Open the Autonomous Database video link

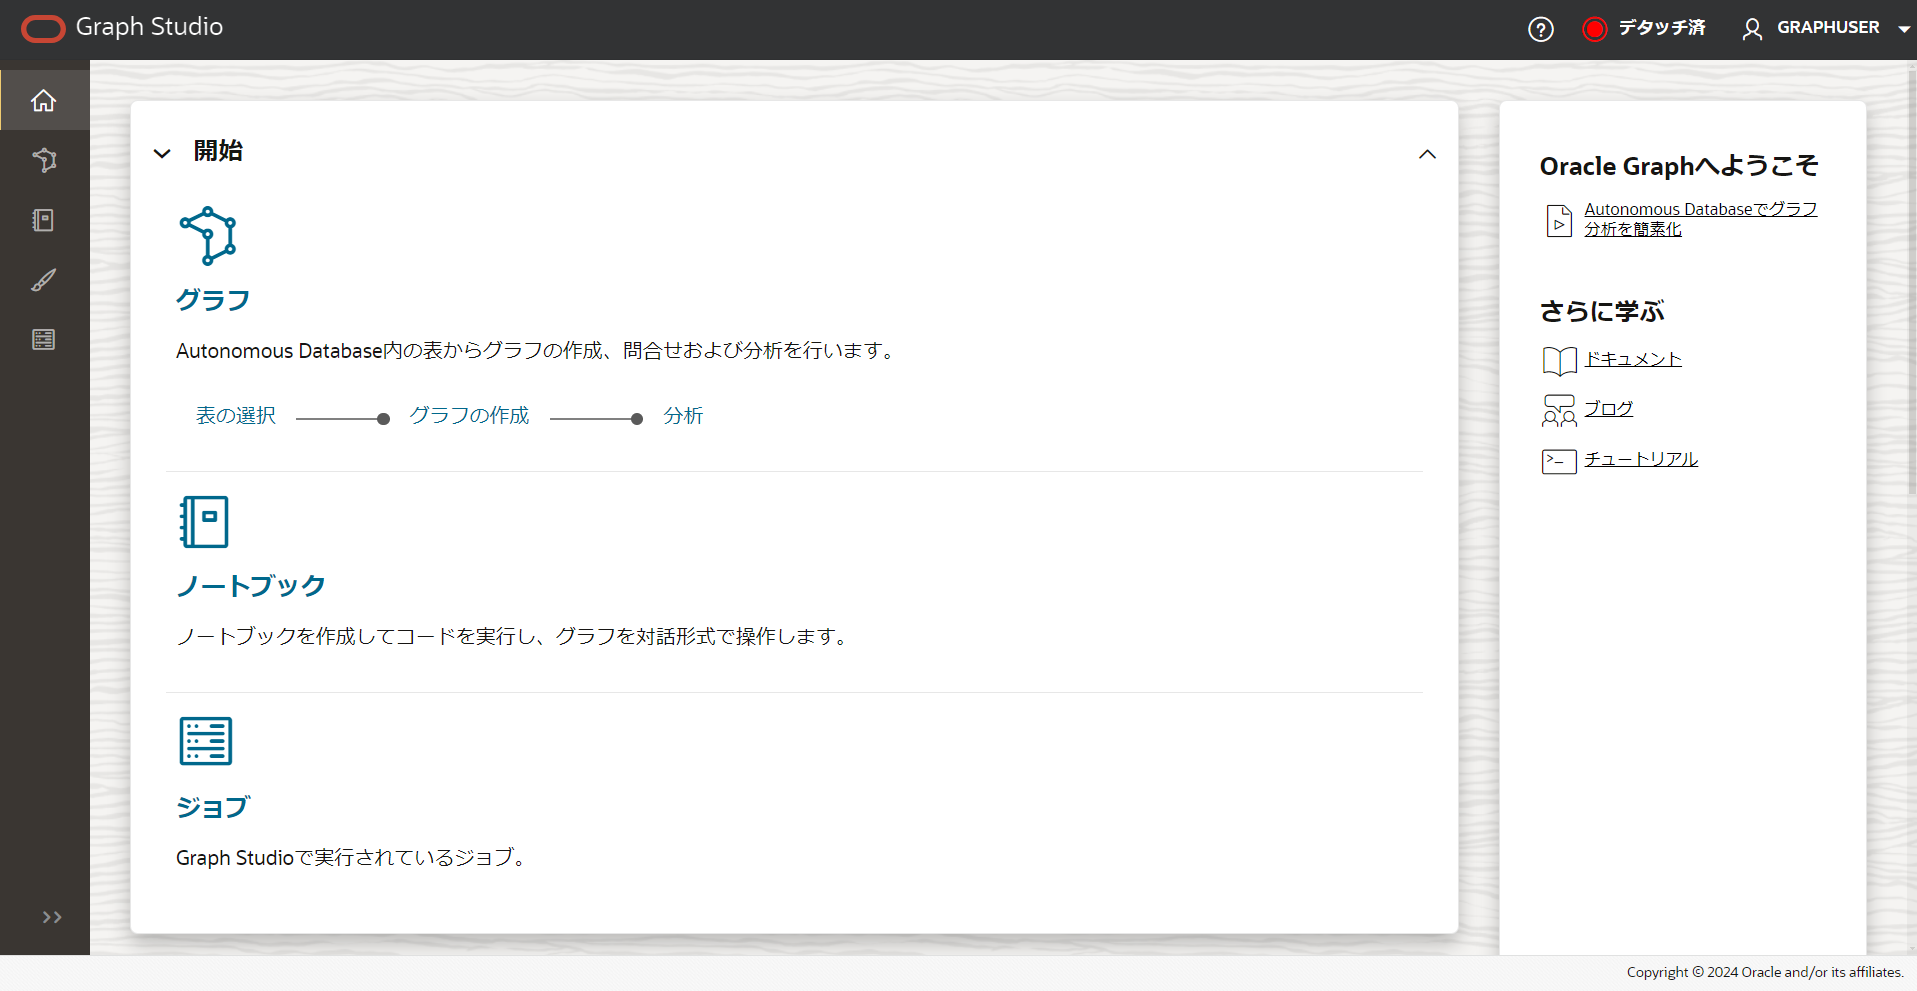click(1699, 218)
